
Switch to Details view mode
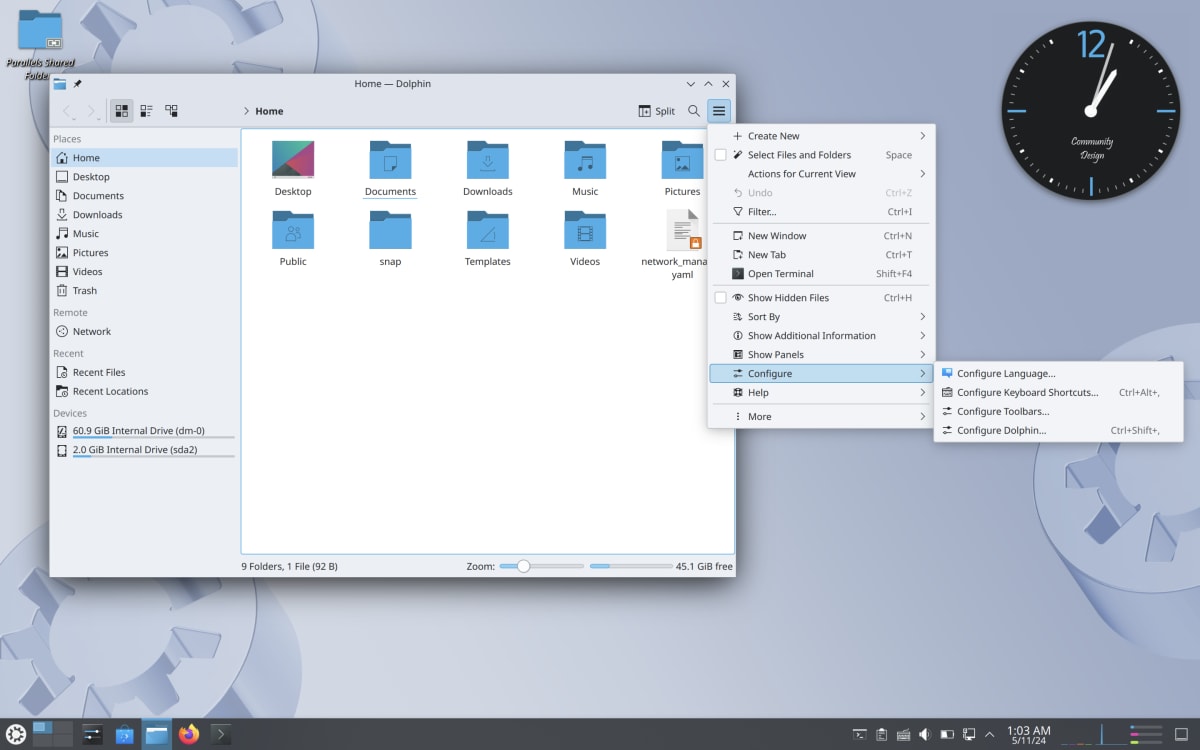pyautogui.click(x=171, y=111)
